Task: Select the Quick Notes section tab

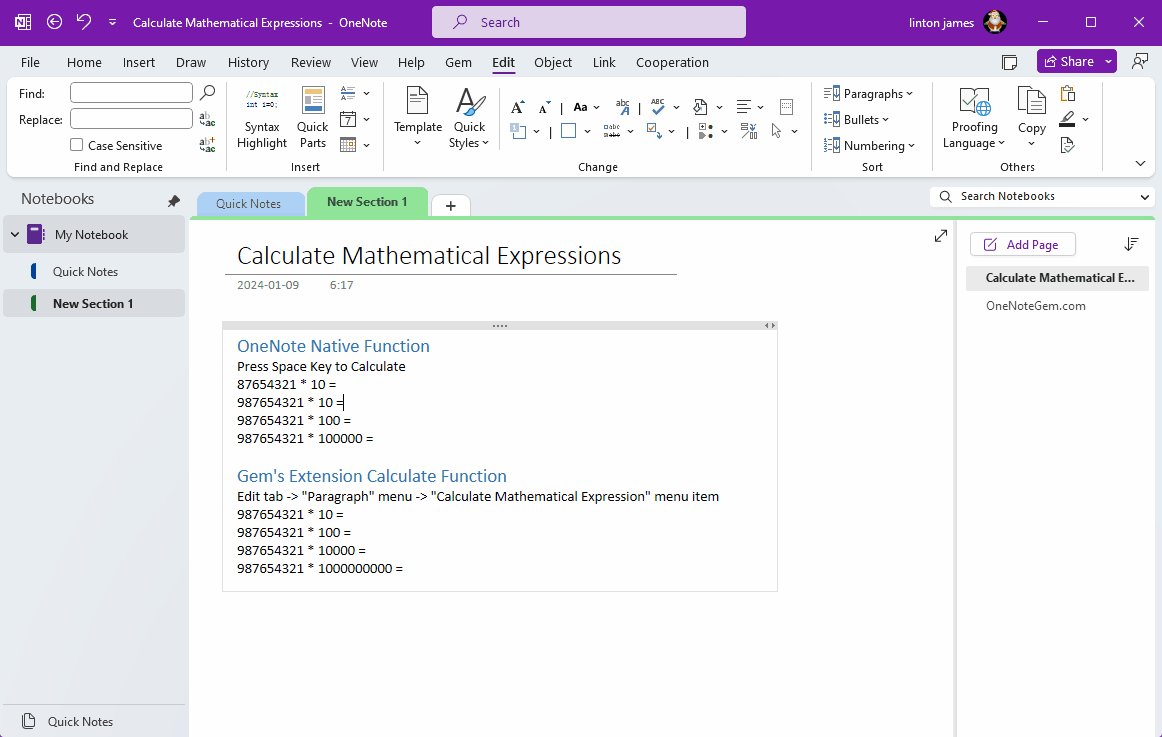Action: click(248, 204)
